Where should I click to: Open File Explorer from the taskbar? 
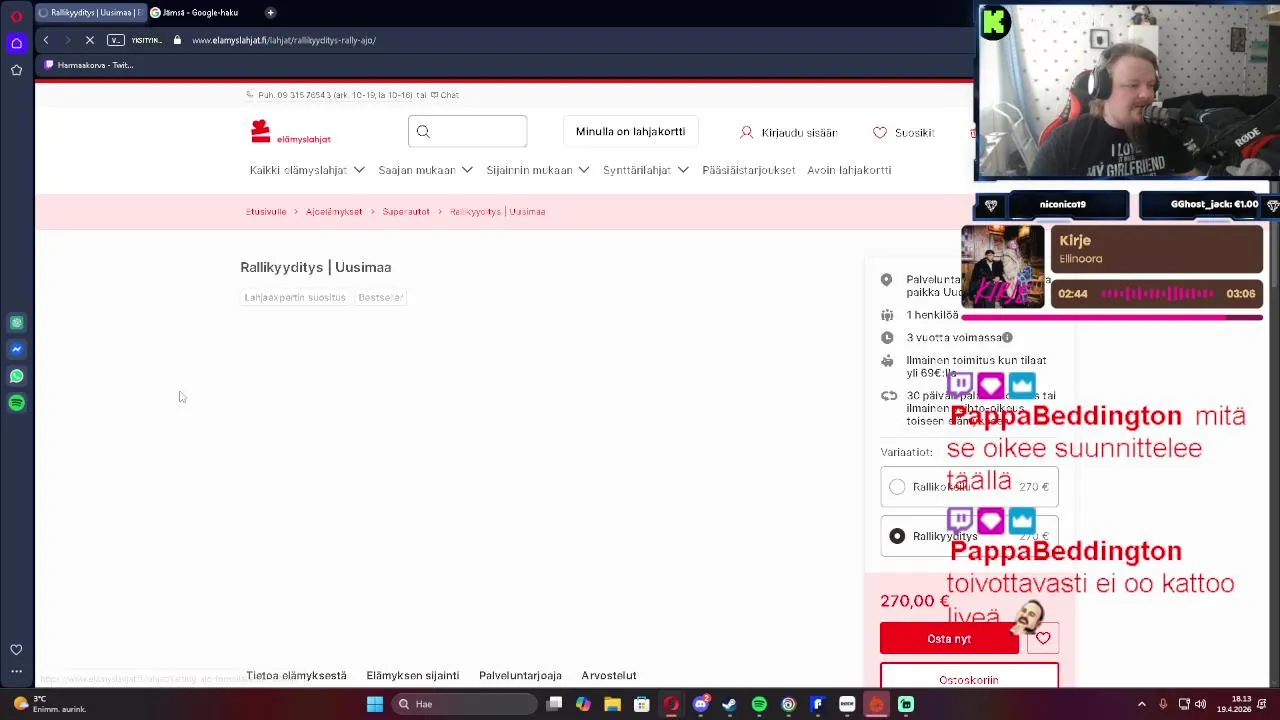tap(612, 704)
